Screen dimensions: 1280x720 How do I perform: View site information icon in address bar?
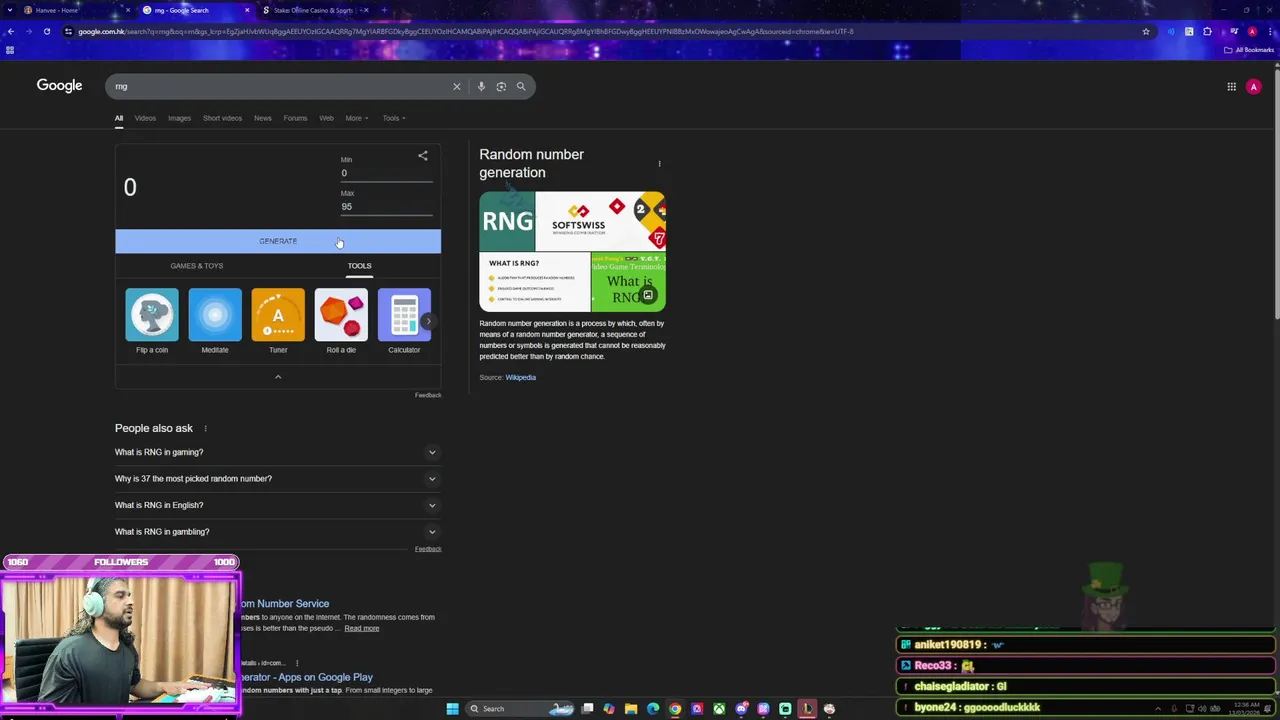coord(68,31)
